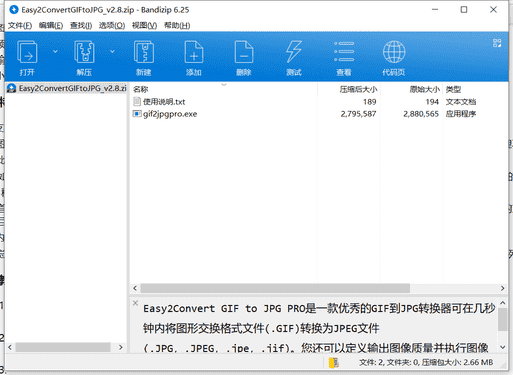The image size is (513, 375).
Task: Open the 文件(F) menu
Action: point(20,25)
